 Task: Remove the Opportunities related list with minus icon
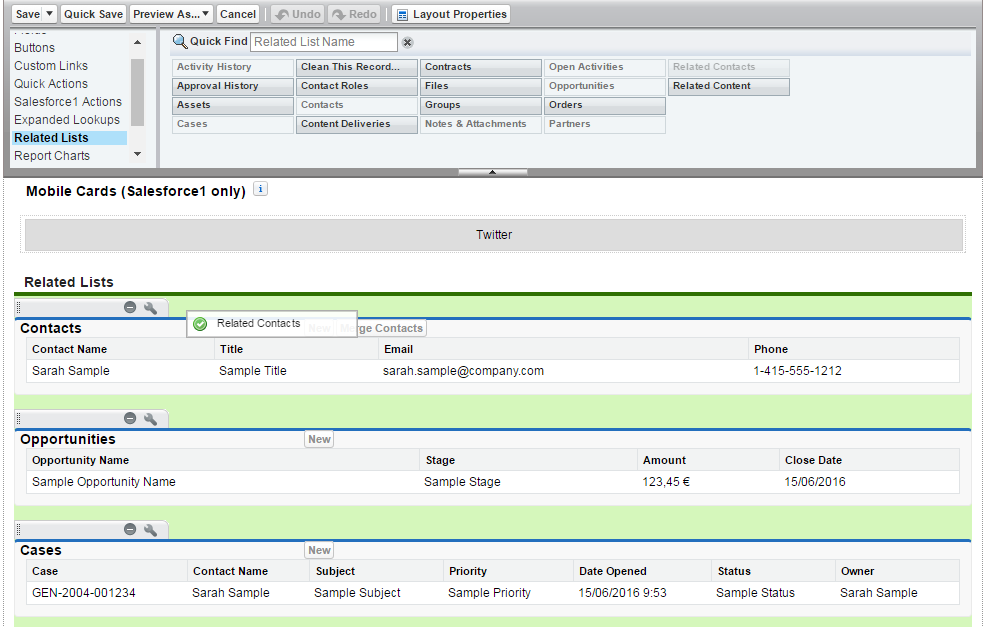tap(130, 419)
